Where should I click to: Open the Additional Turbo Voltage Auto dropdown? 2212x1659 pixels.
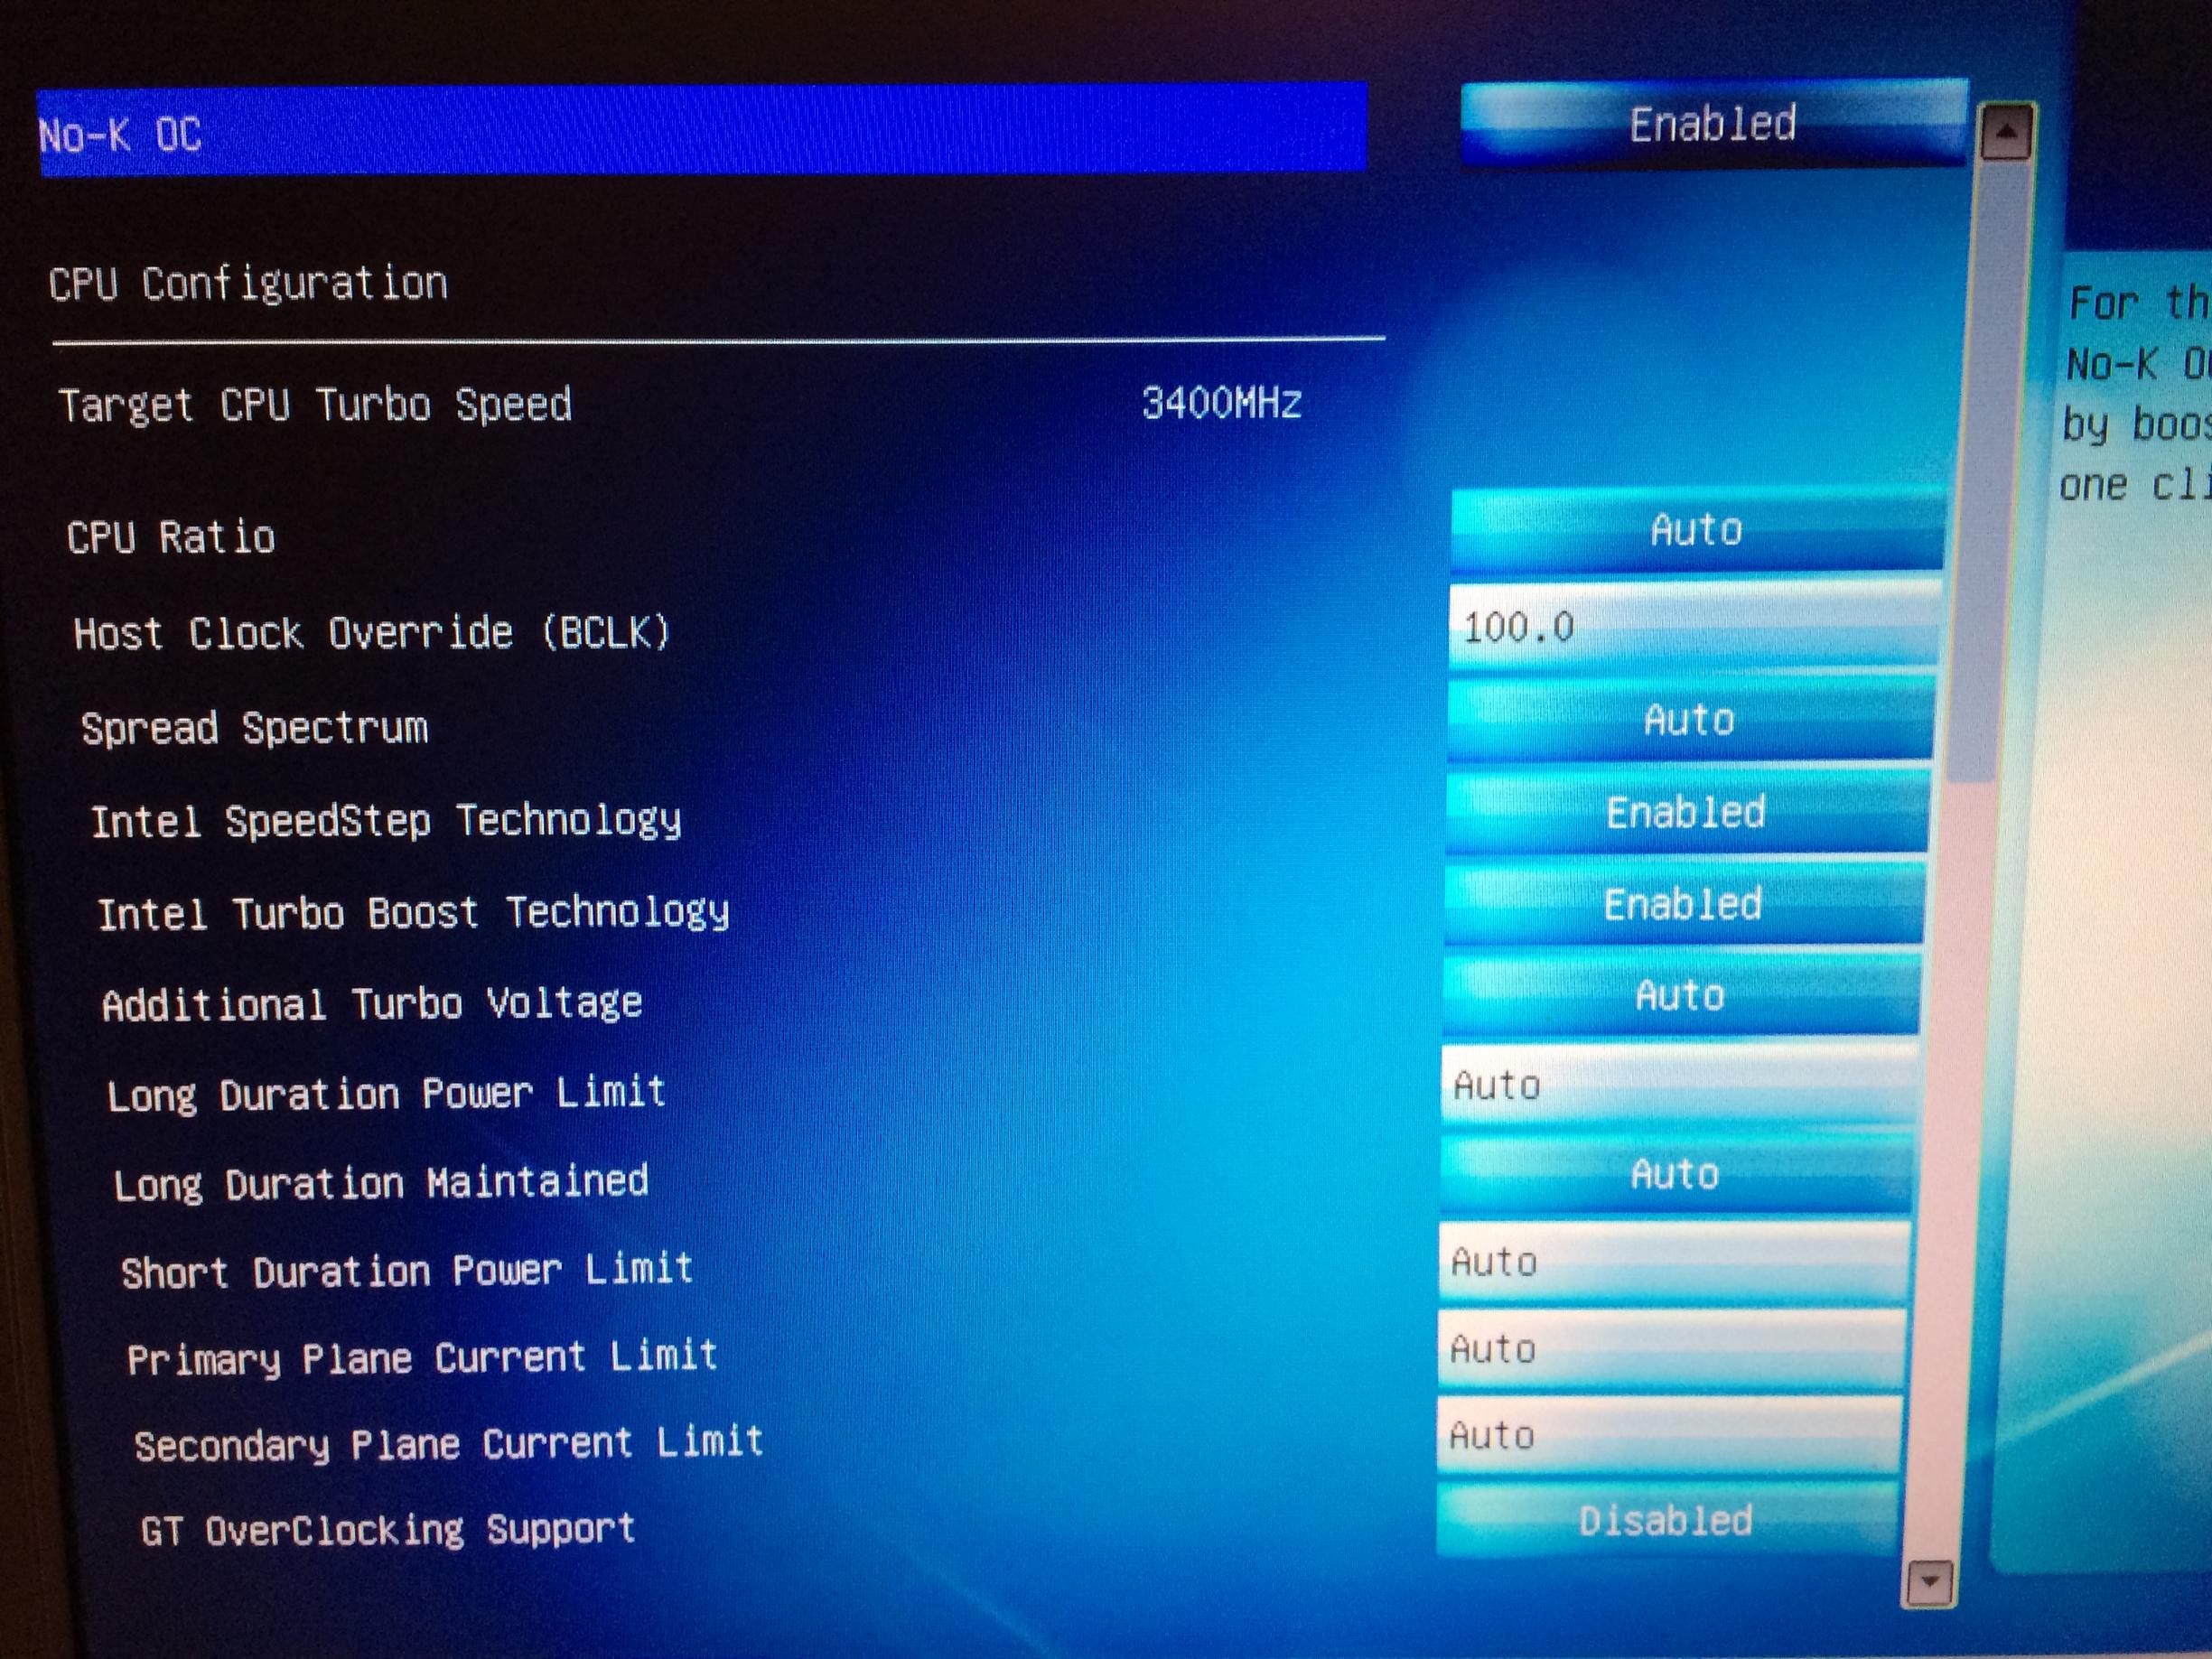click(x=1680, y=996)
